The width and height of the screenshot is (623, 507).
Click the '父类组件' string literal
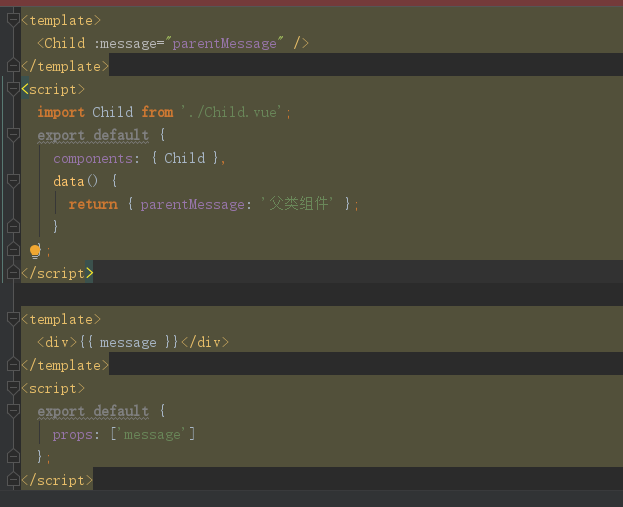click(297, 204)
